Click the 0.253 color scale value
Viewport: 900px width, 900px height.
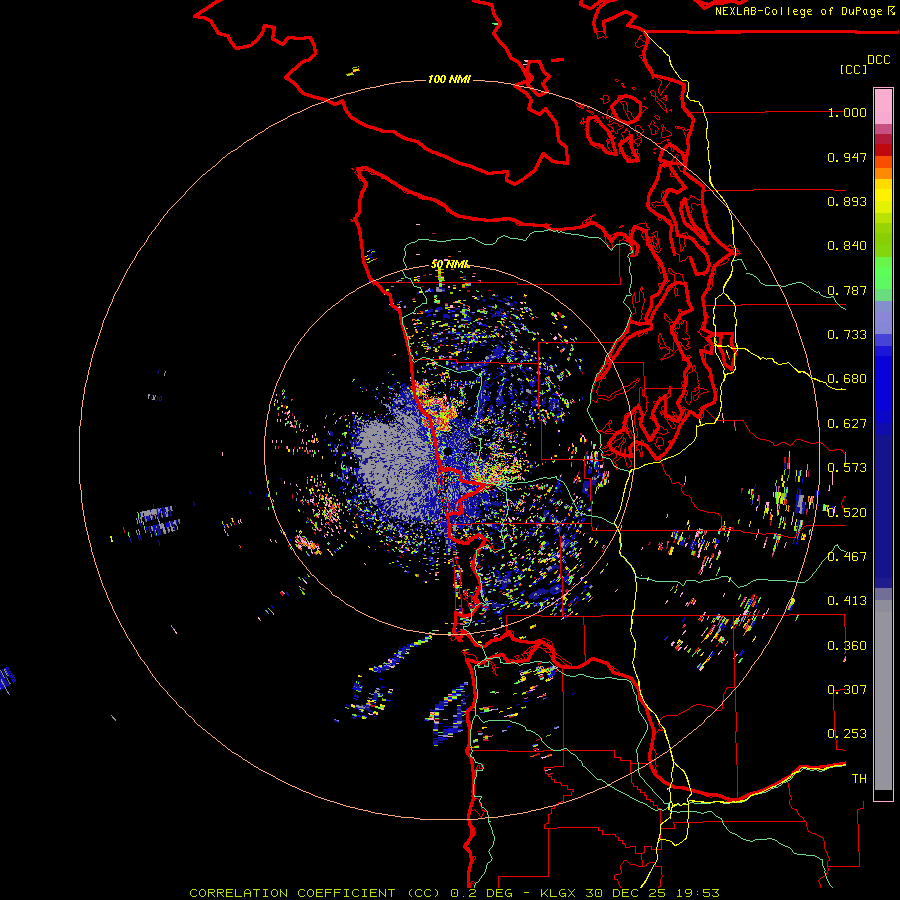pos(847,734)
